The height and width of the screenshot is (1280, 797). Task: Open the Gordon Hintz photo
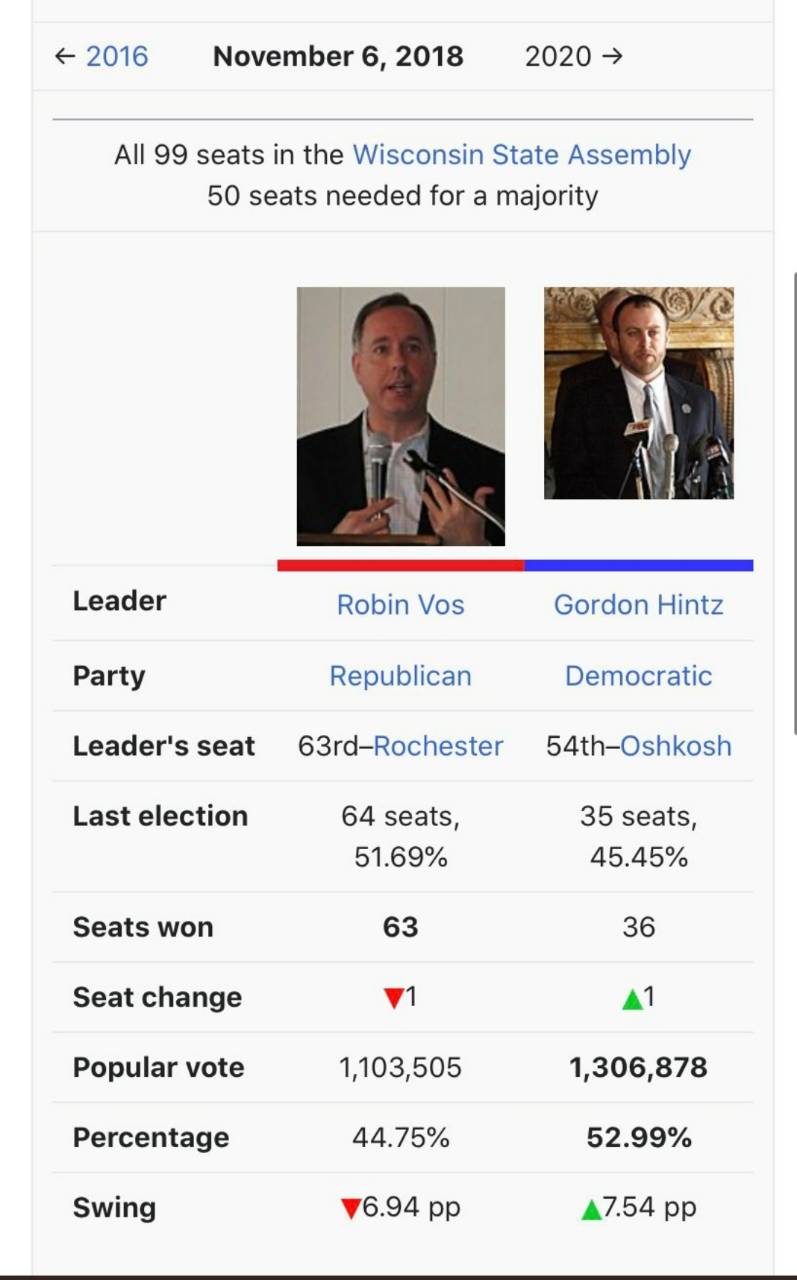639,393
